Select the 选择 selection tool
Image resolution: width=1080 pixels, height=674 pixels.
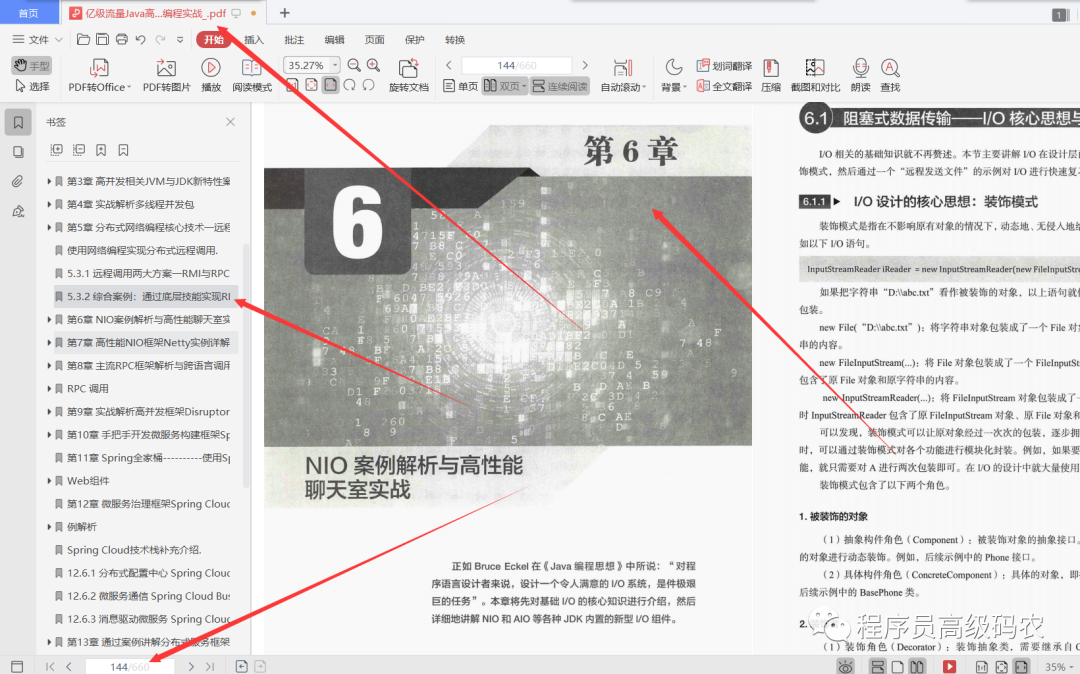32,86
